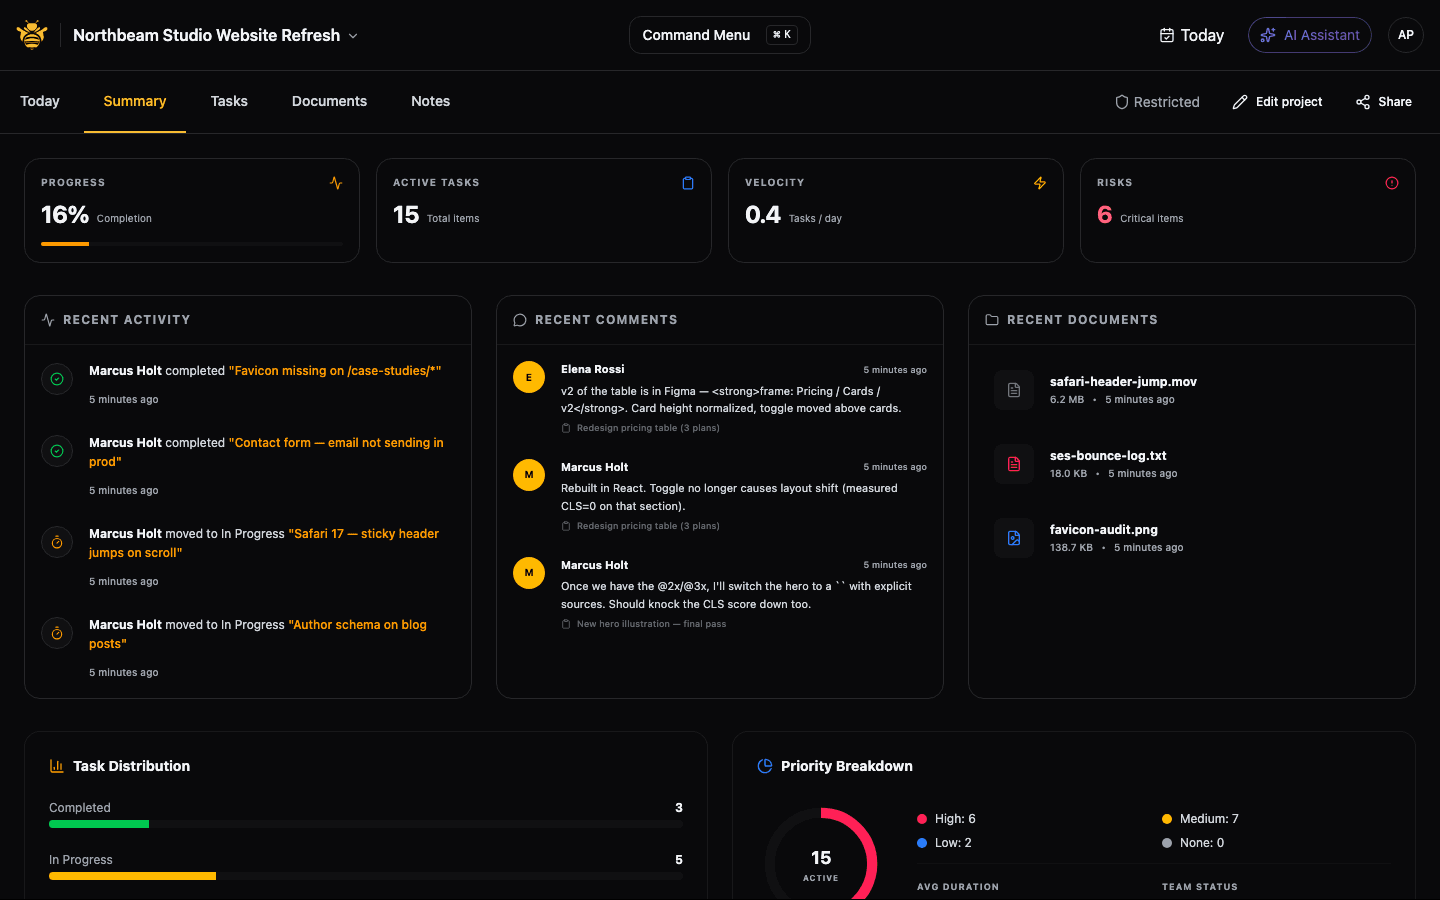This screenshot has width=1440, height=900.
Task: Click the Velocity lightning bolt icon
Action: [1040, 183]
